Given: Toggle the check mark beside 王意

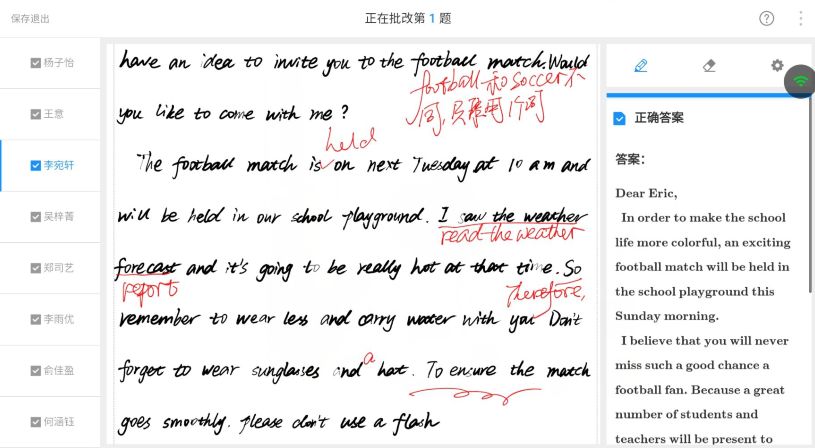Looking at the screenshot, I should pyautogui.click(x=35, y=114).
